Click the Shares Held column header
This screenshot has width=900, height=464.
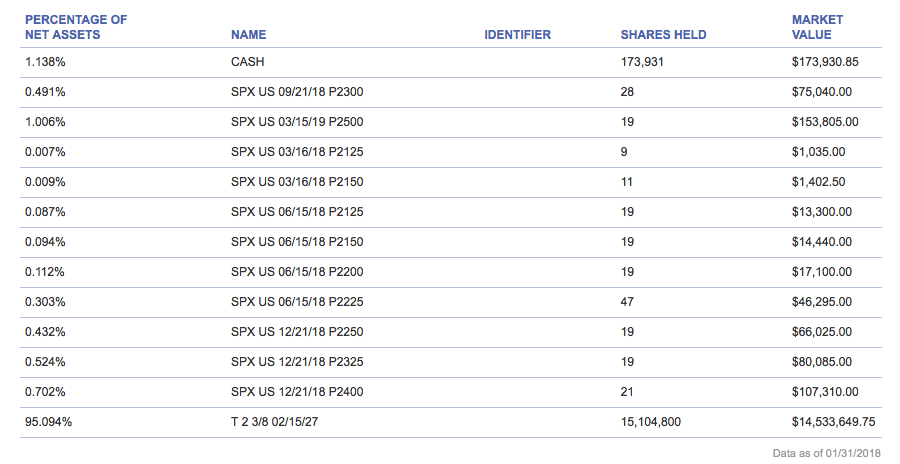[663, 34]
